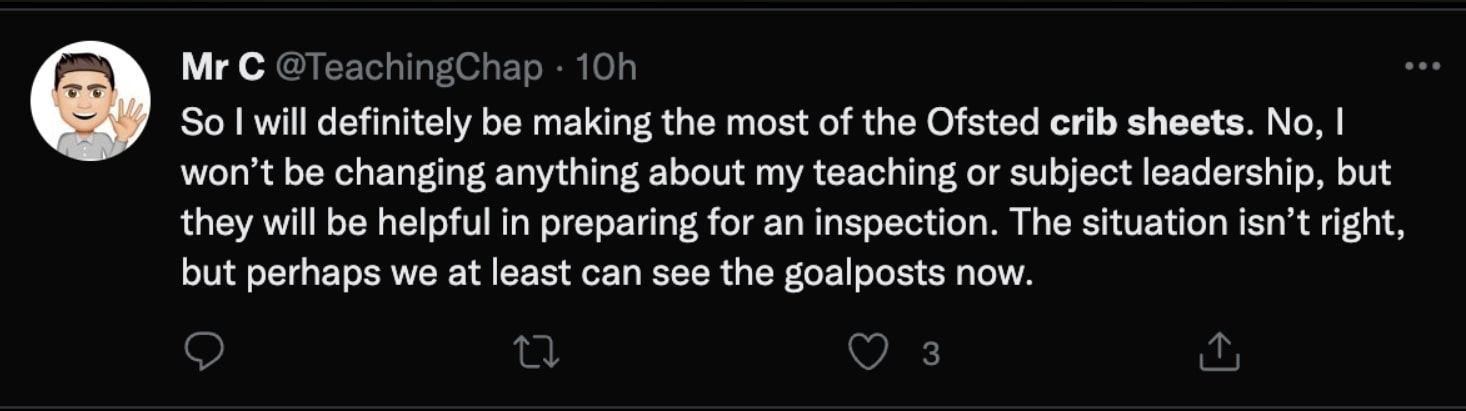Screen dimensions: 1466x411
Task: Retweet this post by Mr C
Action: [535, 351]
